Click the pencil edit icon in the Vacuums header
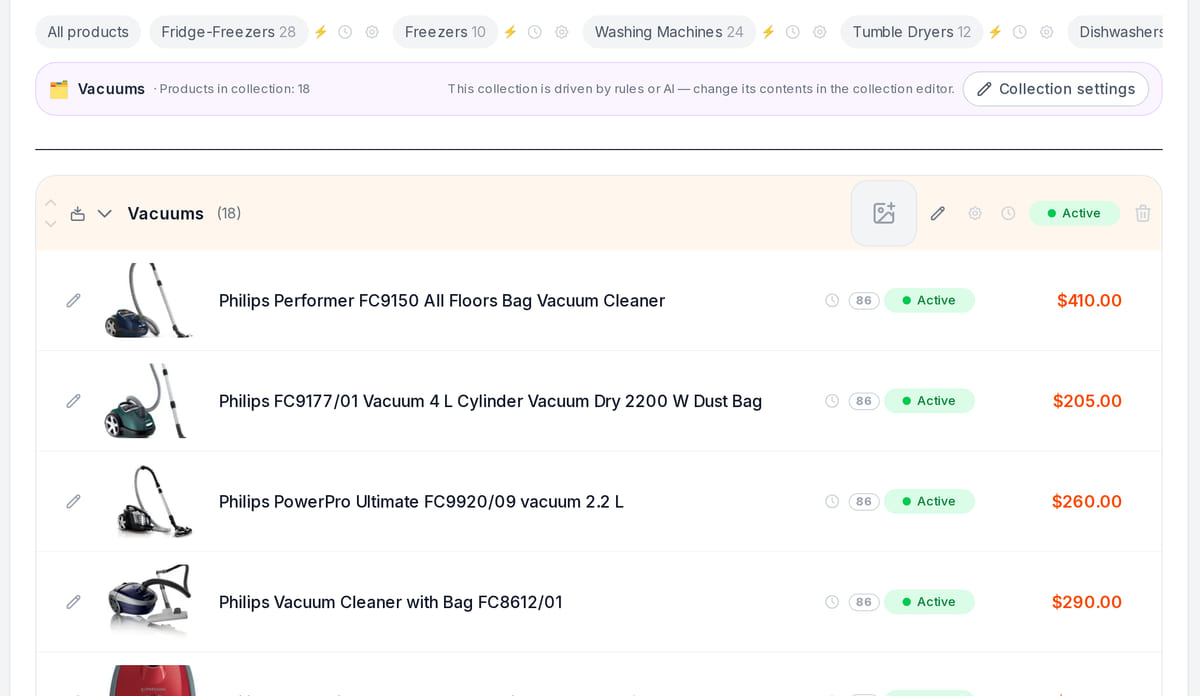 (x=938, y=213)
